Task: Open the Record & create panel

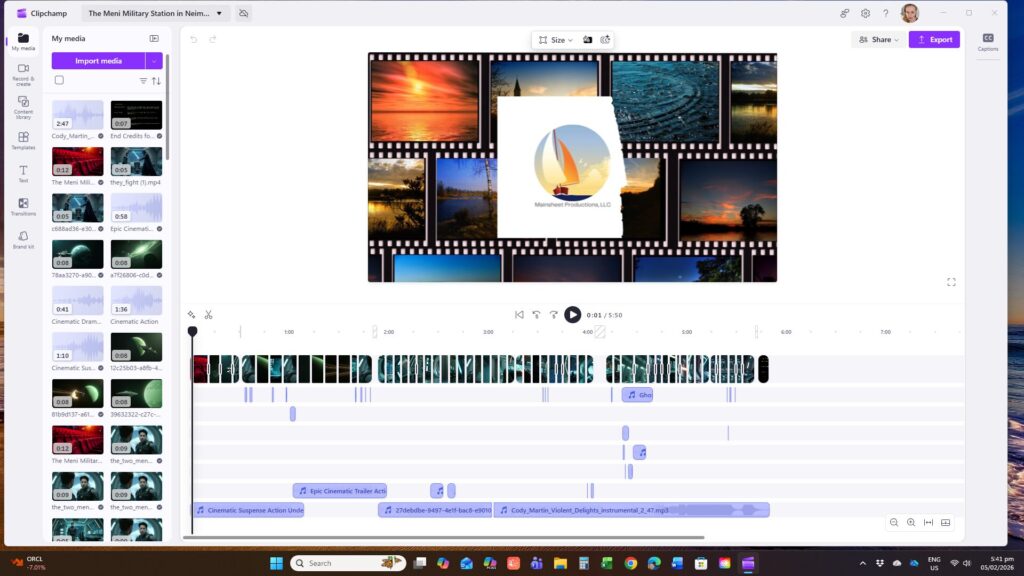Action: click(x=23, y=73)
